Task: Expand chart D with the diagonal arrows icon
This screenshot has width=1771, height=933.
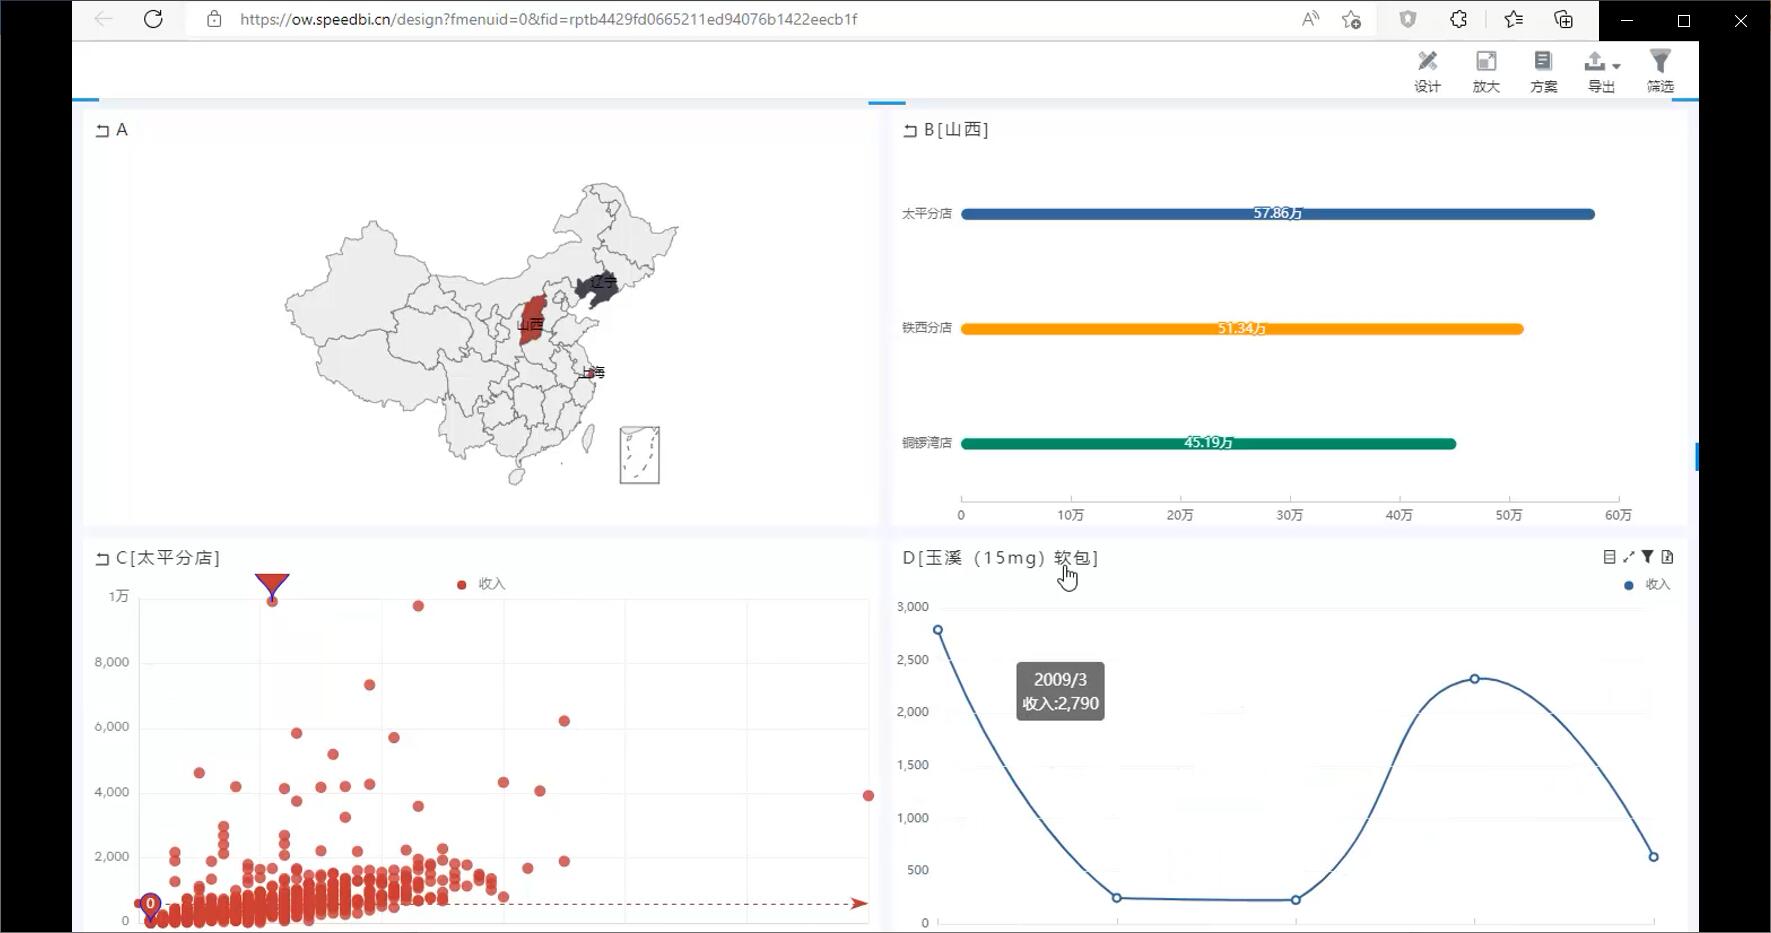Action: pos(1628,557)
